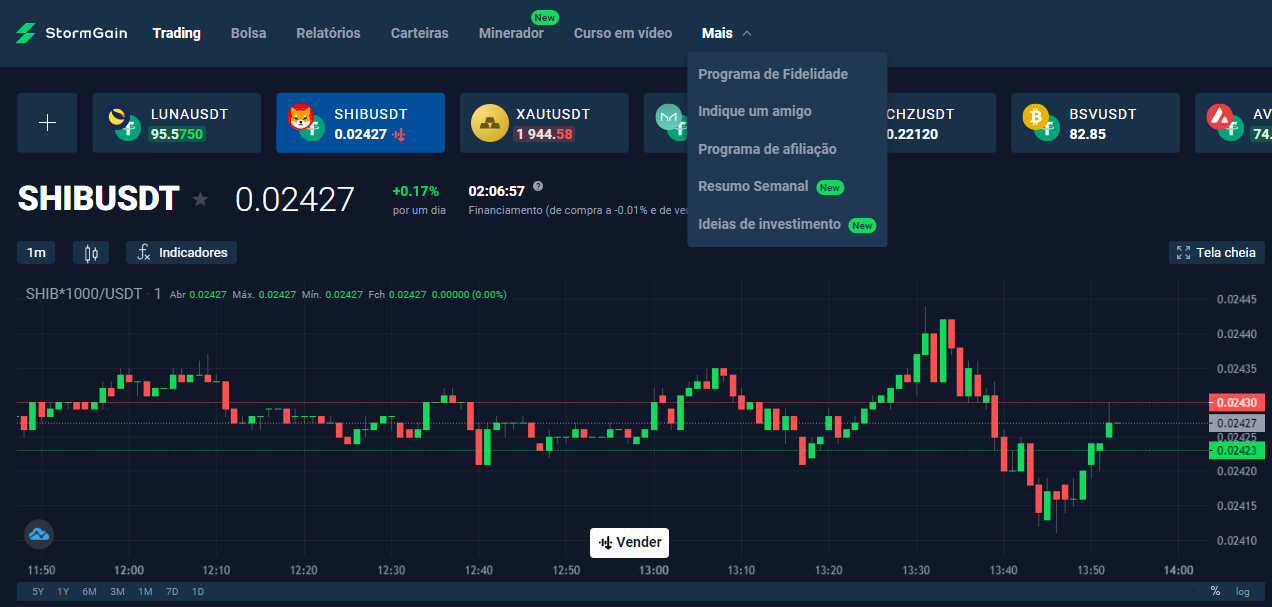Image resolution: width=1272 pixels, height=607 pixels.
Task: Click the green 0.02423 price label
Action: click(x=1237, y=450)
